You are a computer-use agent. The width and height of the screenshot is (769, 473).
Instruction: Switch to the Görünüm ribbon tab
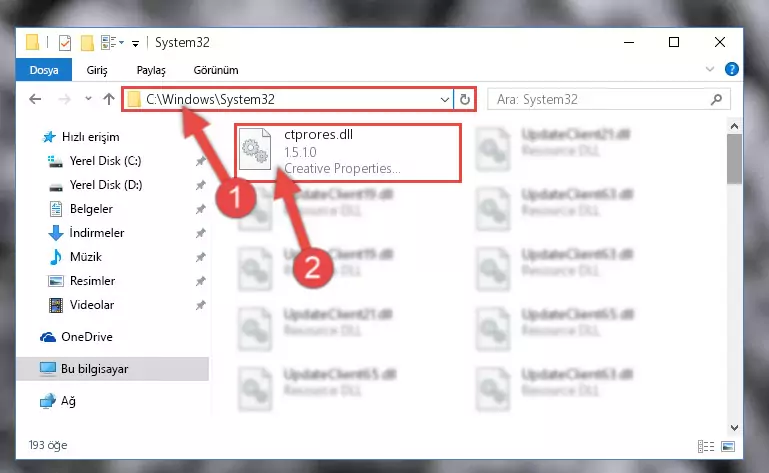point(216,70)
